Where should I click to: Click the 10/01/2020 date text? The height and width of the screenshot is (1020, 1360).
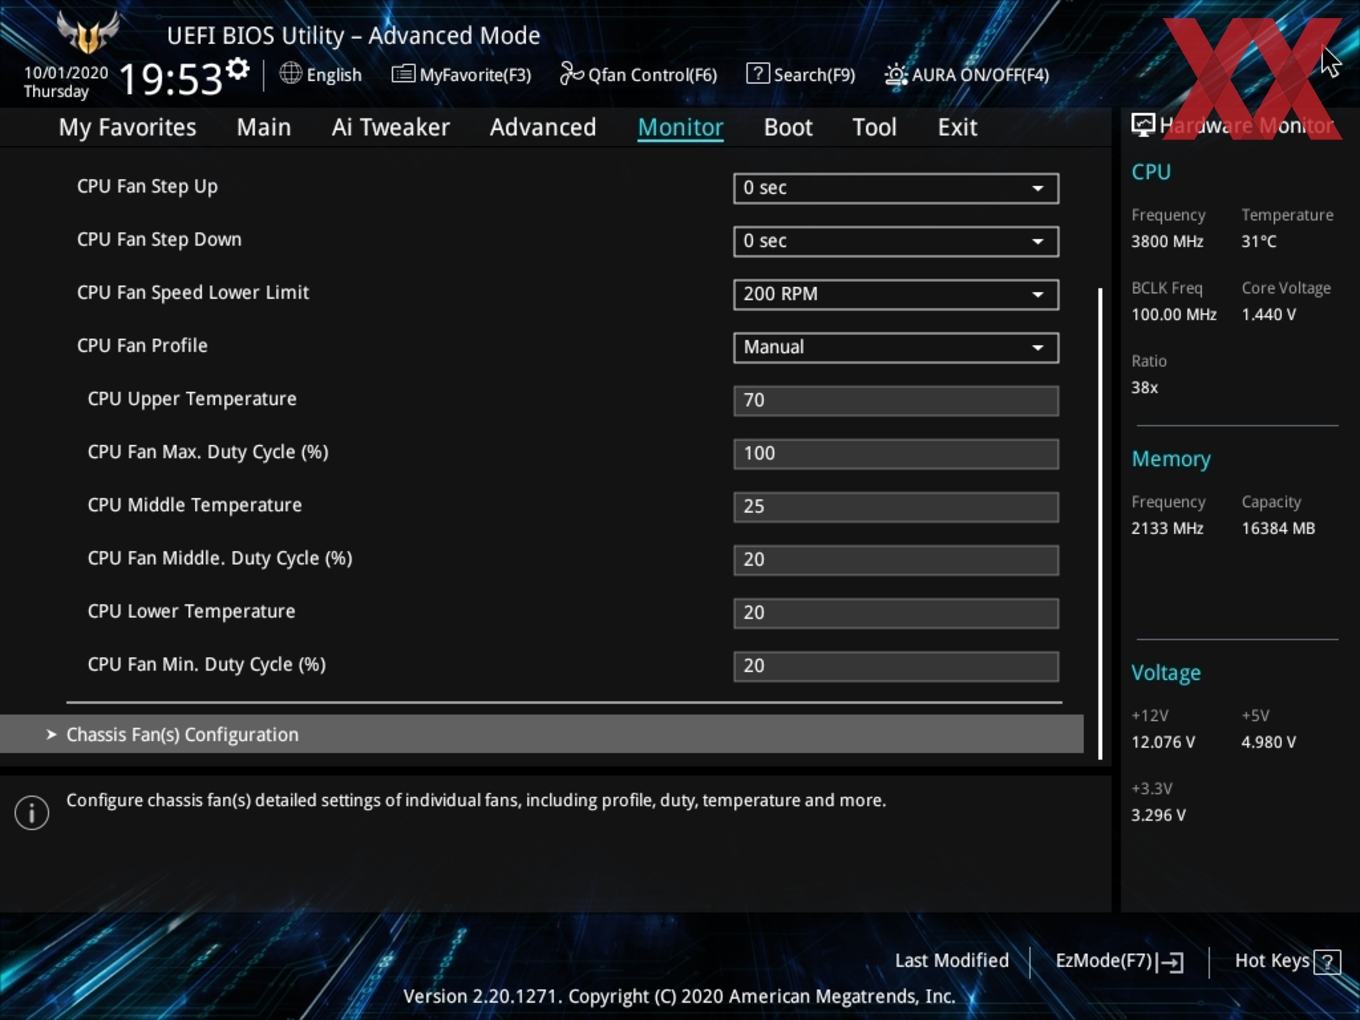pos(66,73)
